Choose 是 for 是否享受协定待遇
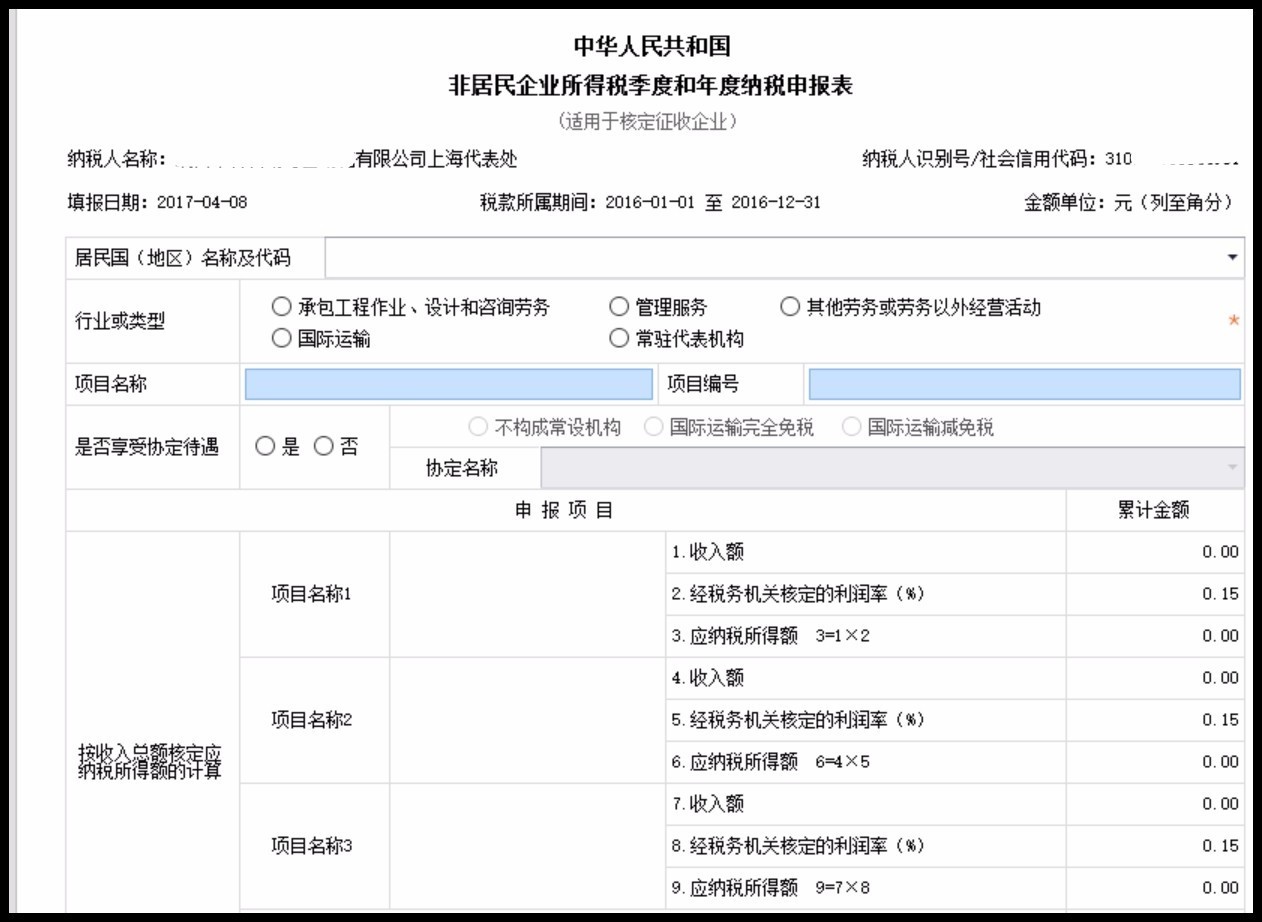Image resolution: width=1262 pixels, height=922 pixels. (x=265, y=448)
